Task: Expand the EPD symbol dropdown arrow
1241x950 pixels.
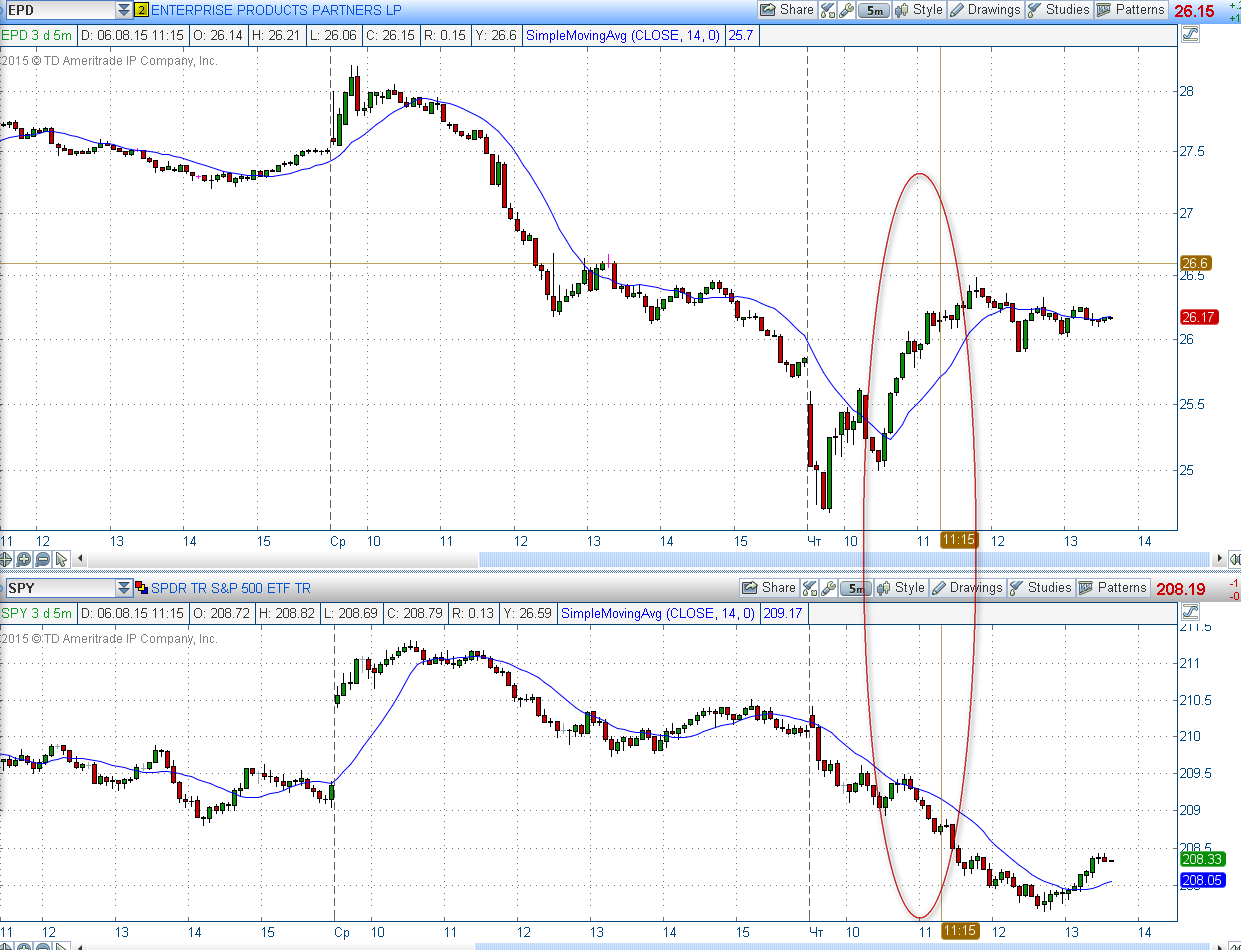Action: coord(123,10)
